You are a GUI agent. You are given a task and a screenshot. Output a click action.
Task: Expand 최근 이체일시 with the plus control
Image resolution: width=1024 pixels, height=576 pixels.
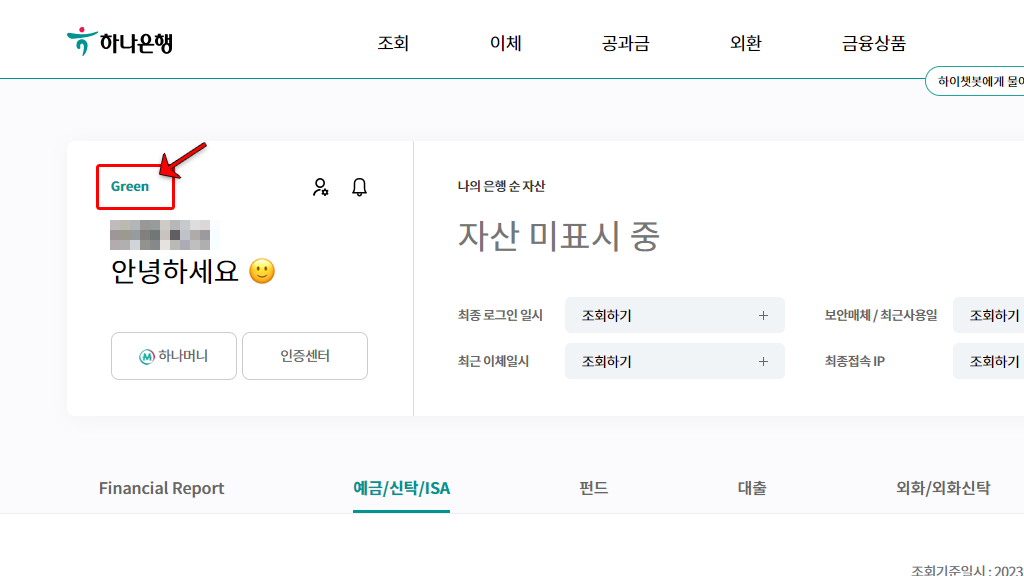[x=764, y=361]
